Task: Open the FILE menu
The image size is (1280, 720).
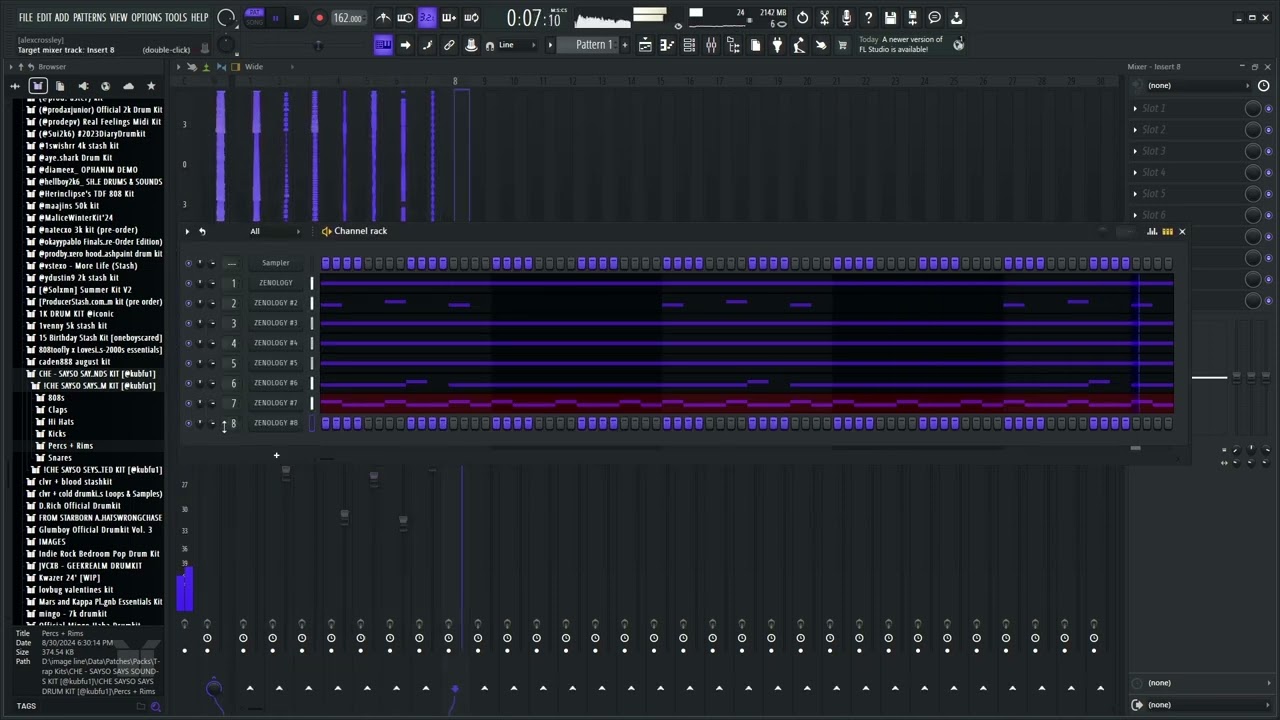Action: pos(26,17)
